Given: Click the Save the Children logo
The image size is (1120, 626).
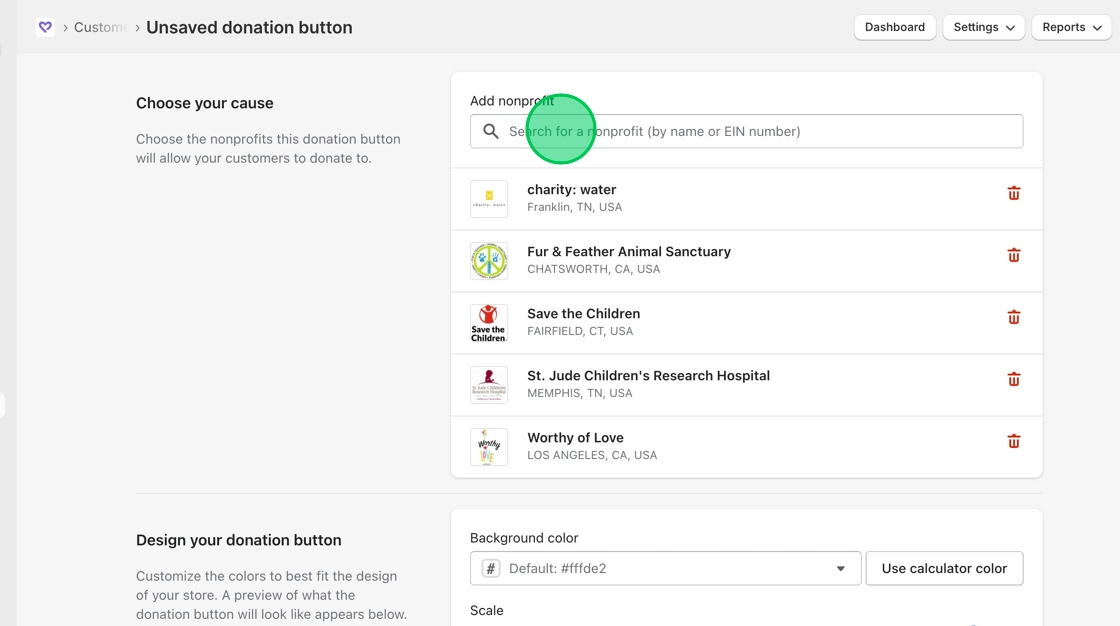Looking at the screenshot, I should click(x=489, y=323).
